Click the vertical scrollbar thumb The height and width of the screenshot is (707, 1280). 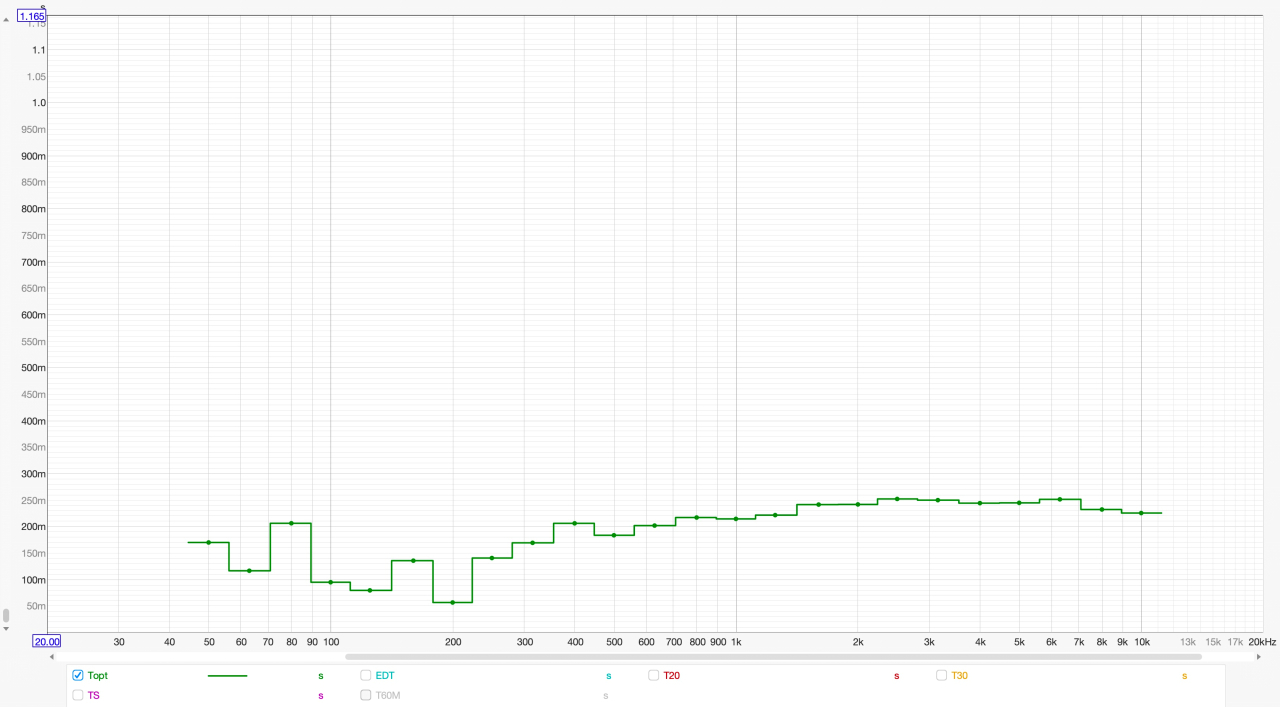[6, 615]
